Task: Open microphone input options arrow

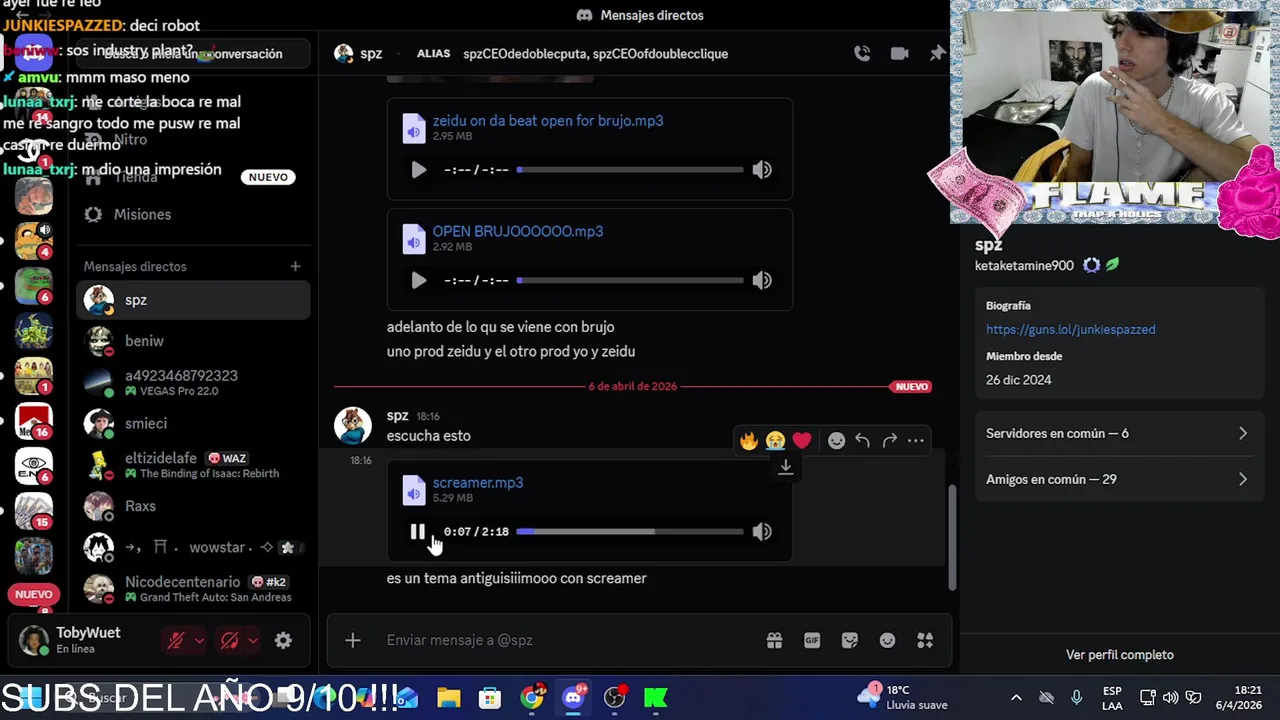Action: [x=199, y=641]
